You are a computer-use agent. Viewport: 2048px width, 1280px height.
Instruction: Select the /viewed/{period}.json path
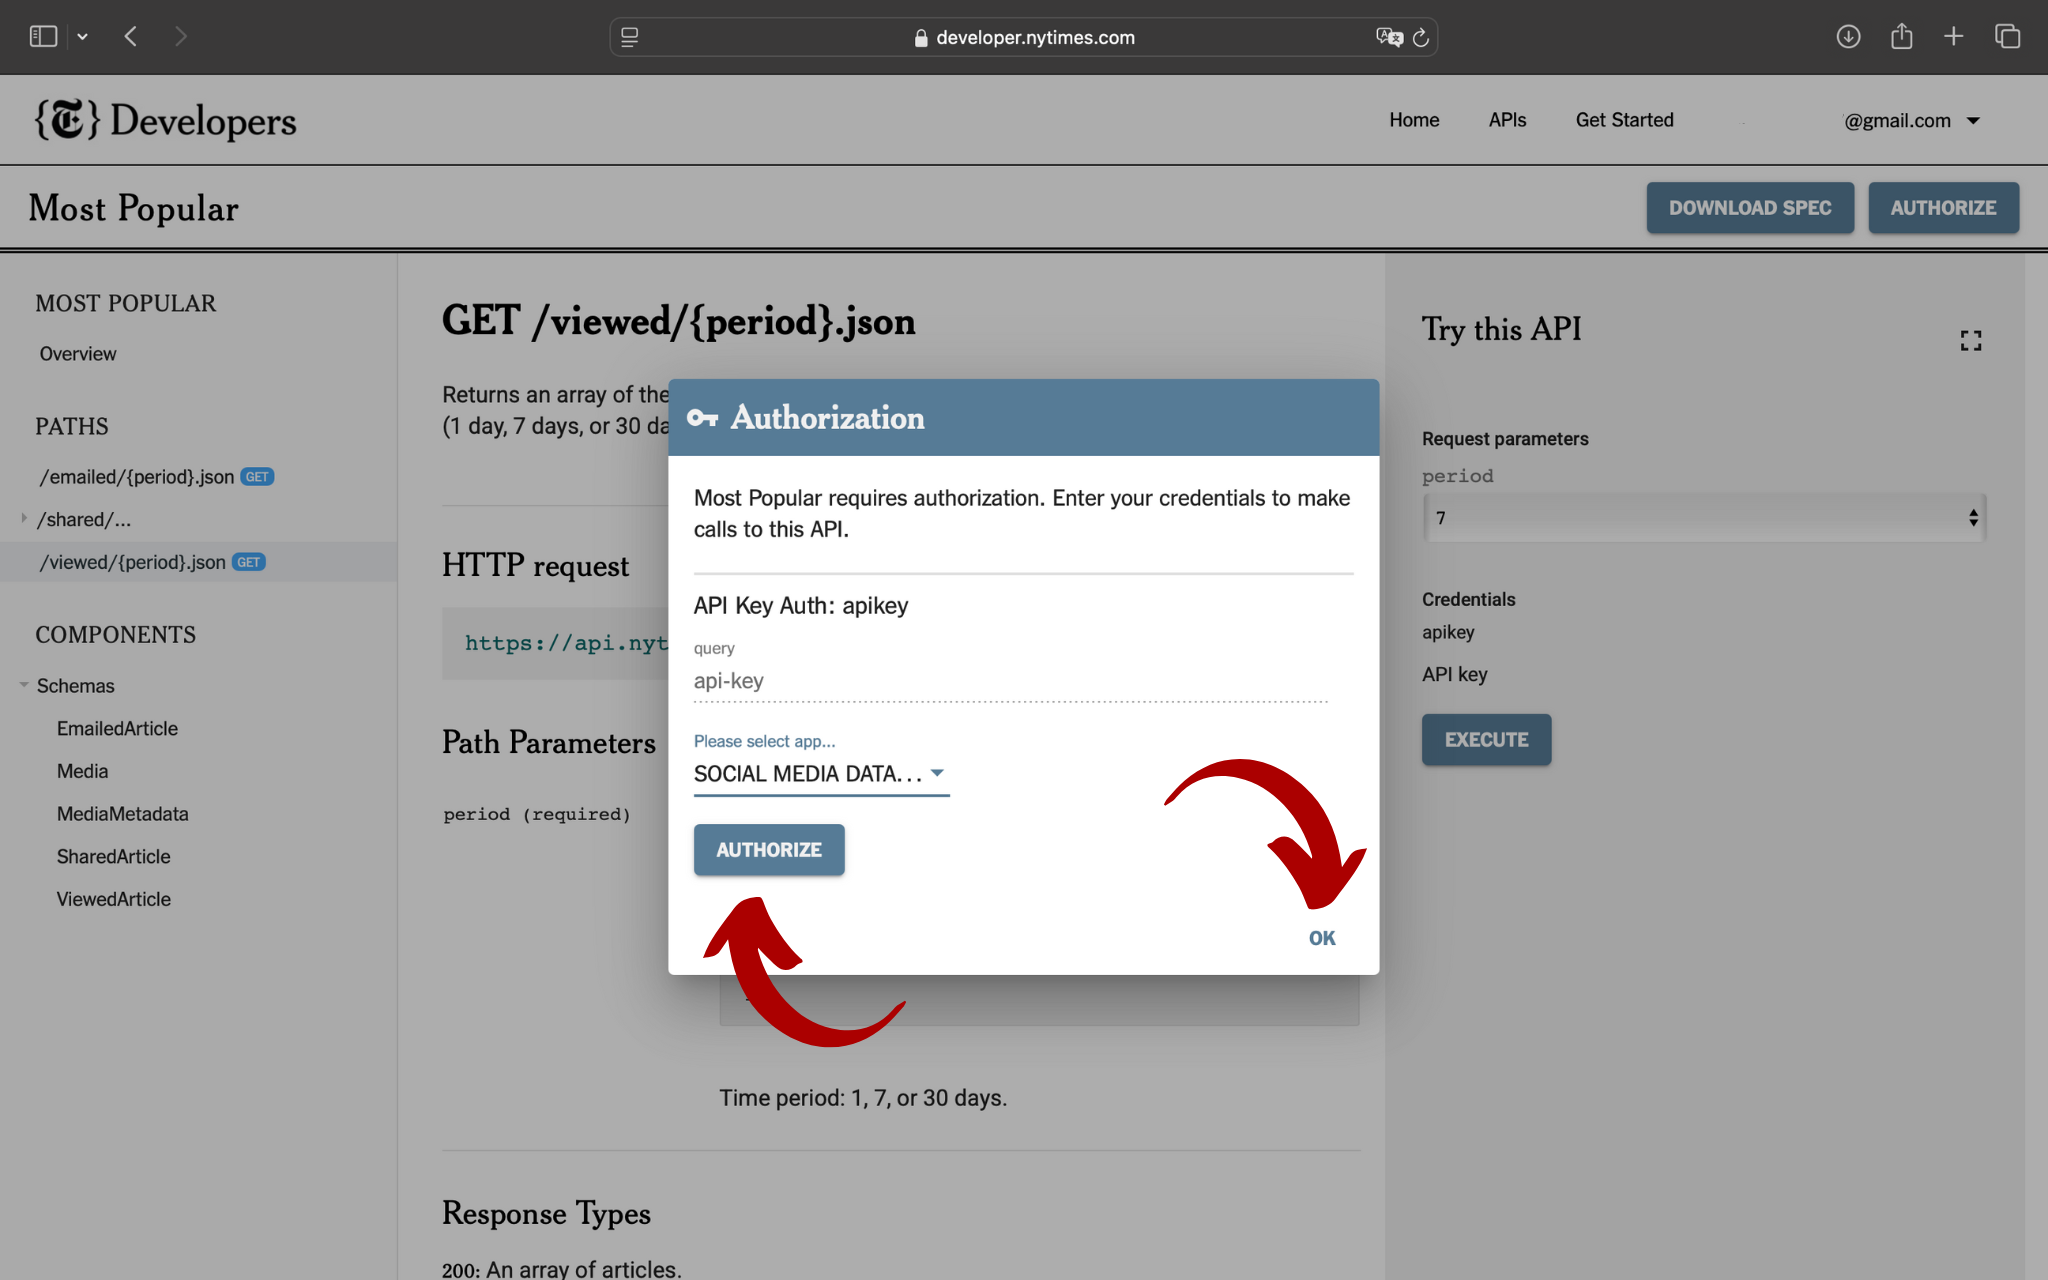pos(133,562)
